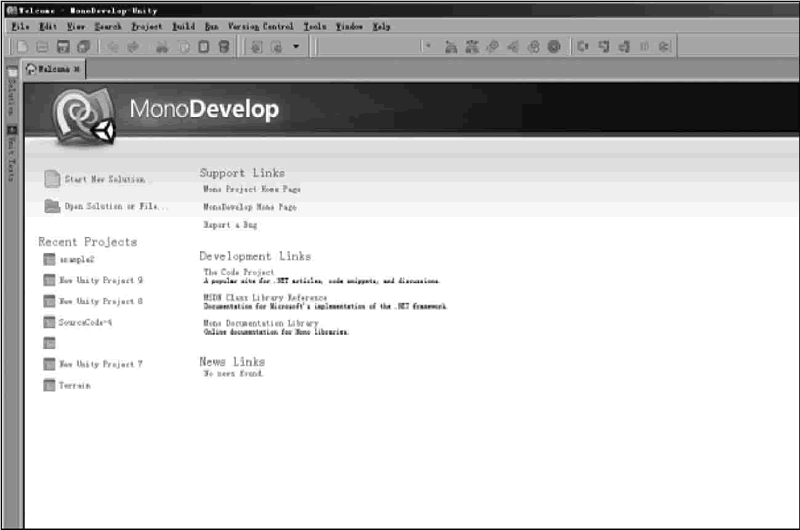Open recent project New Unity Project 7
Screen dimensions: 800x530
(x=100, y=365)
